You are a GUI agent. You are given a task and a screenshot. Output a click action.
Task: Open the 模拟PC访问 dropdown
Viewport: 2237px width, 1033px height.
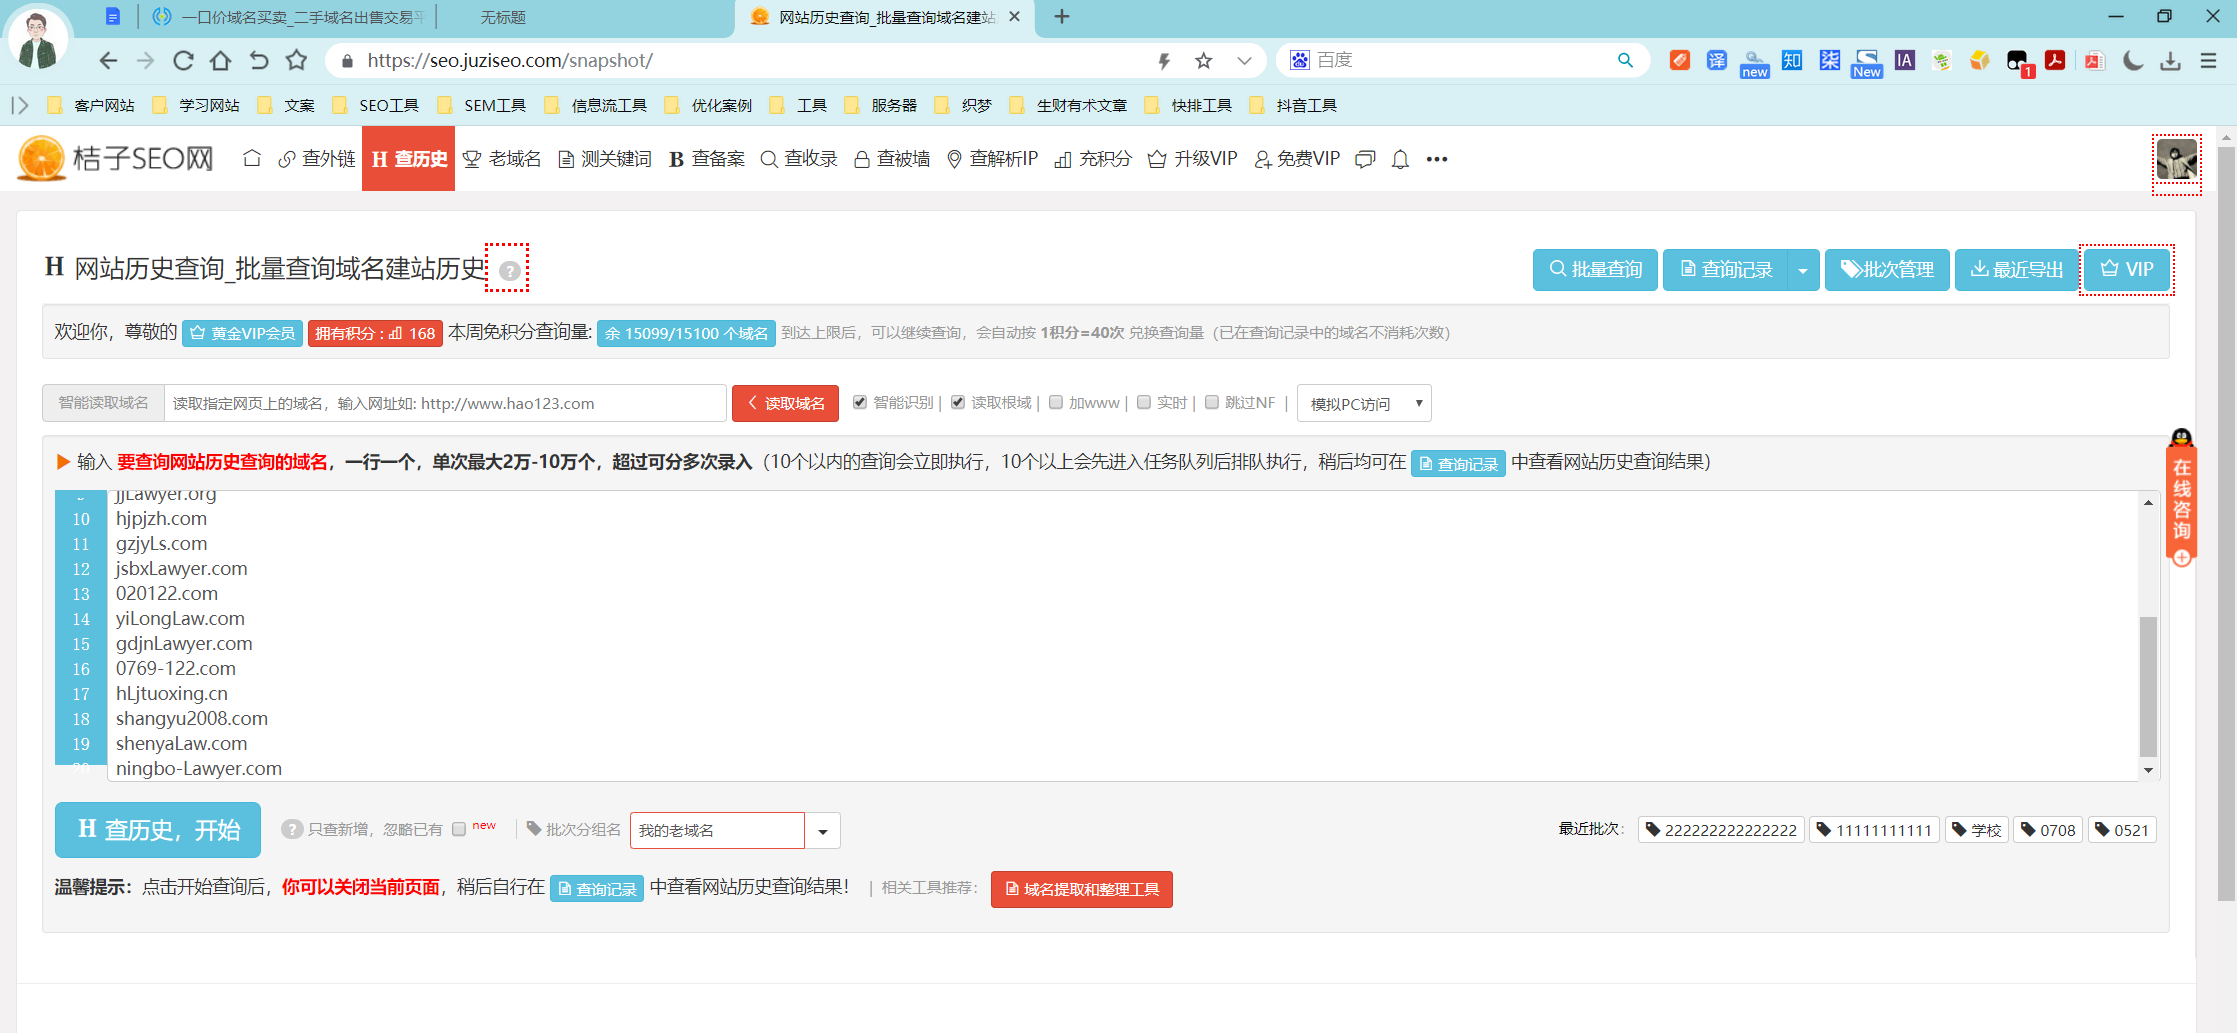pos(1363,402)
